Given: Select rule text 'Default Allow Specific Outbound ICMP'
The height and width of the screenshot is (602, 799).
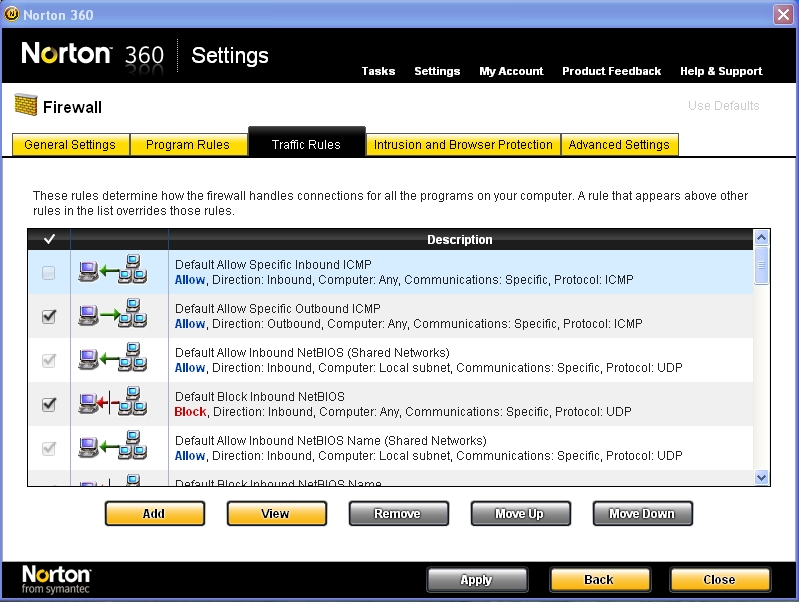Looking at the screenshot, I should tap(278, 308).
